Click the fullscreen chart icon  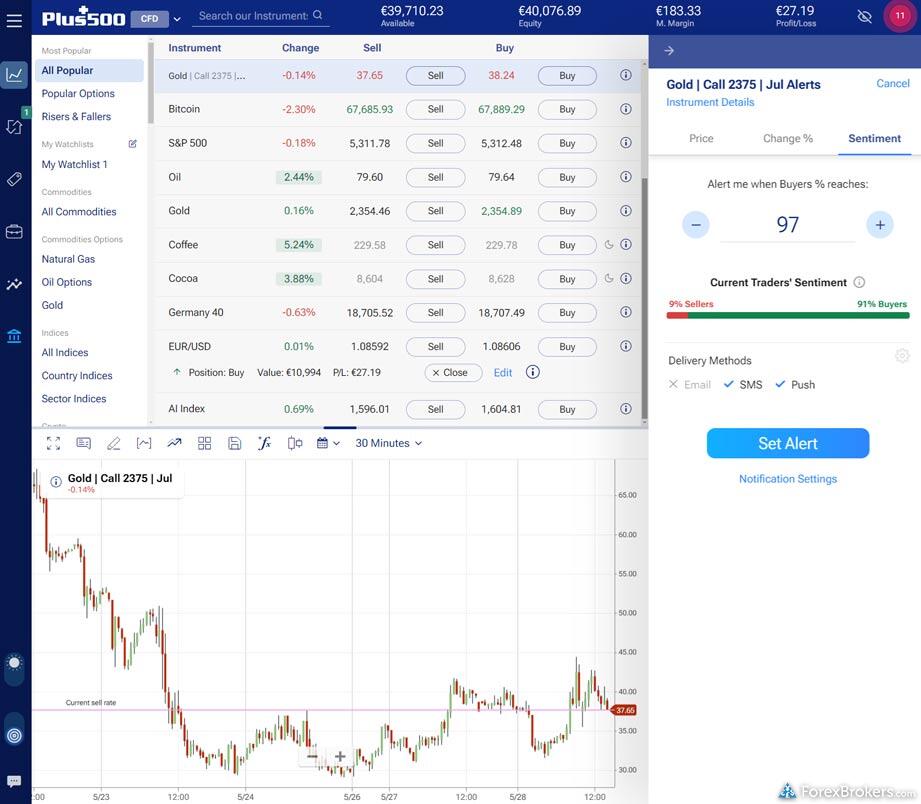[53, 443]
